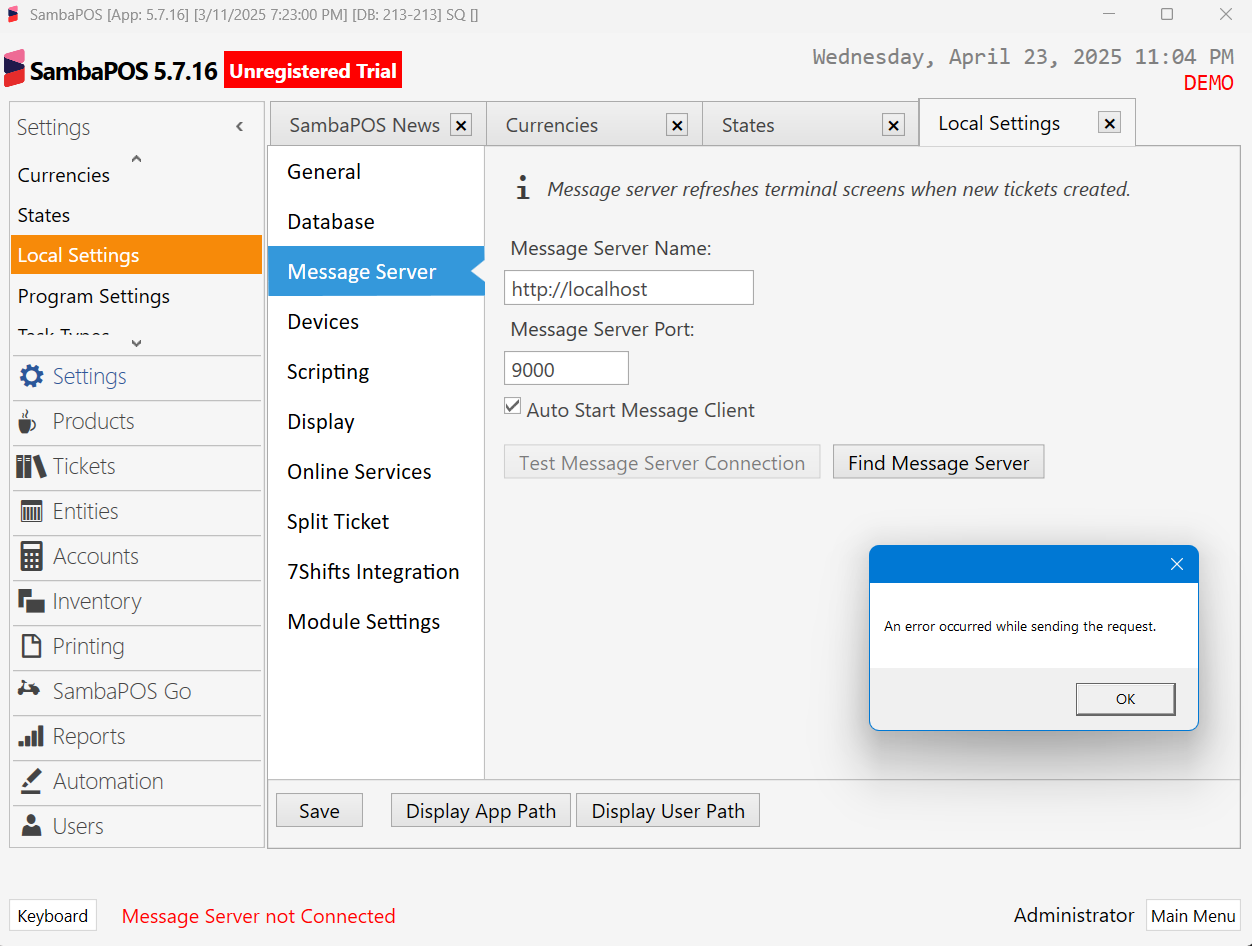Expand the settings list down arrow
Viewport: 1252px width, 946px height.
click(137, 343)
